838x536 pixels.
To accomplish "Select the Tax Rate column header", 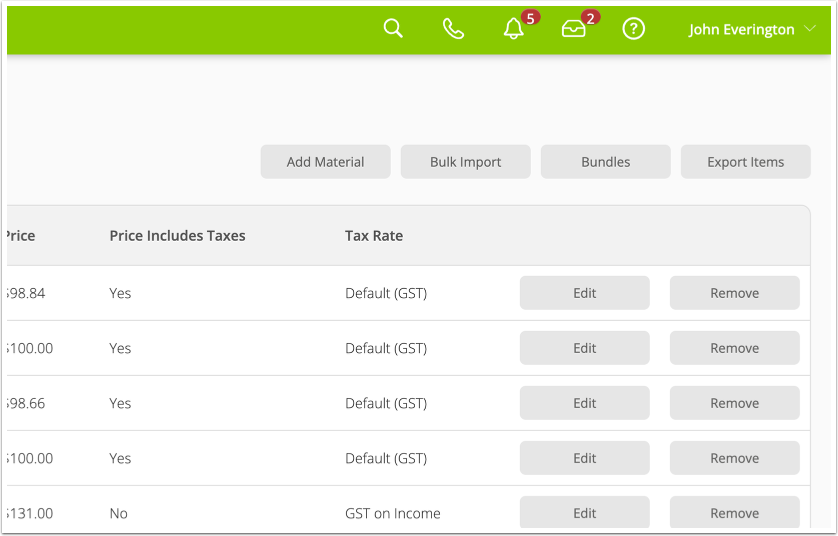I will pos(374,236).
